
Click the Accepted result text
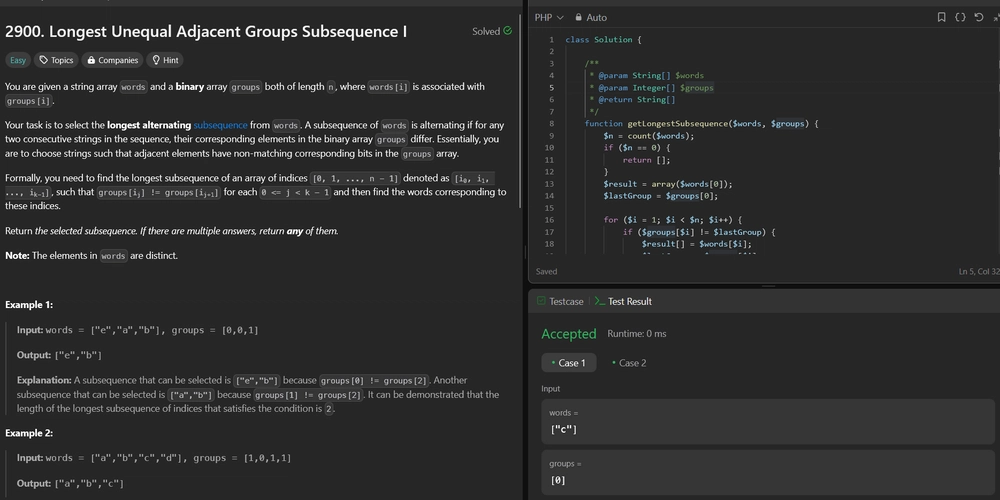tap(568, 334)
